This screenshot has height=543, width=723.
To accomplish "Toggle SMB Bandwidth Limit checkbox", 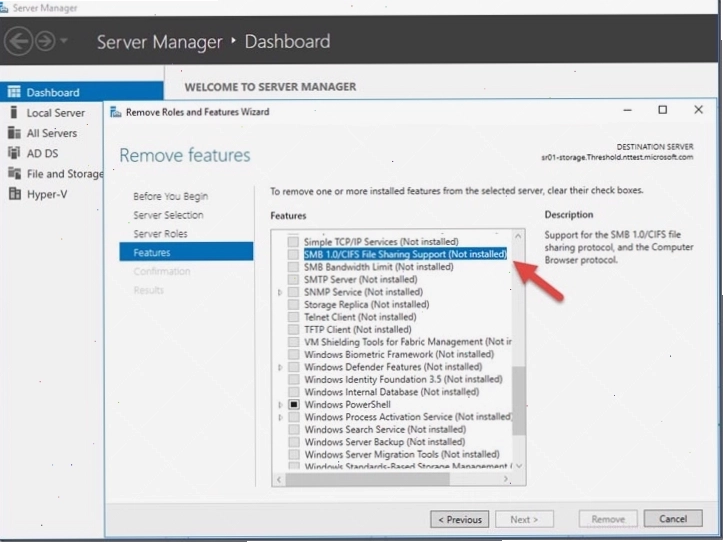I will tap(293, 266).
